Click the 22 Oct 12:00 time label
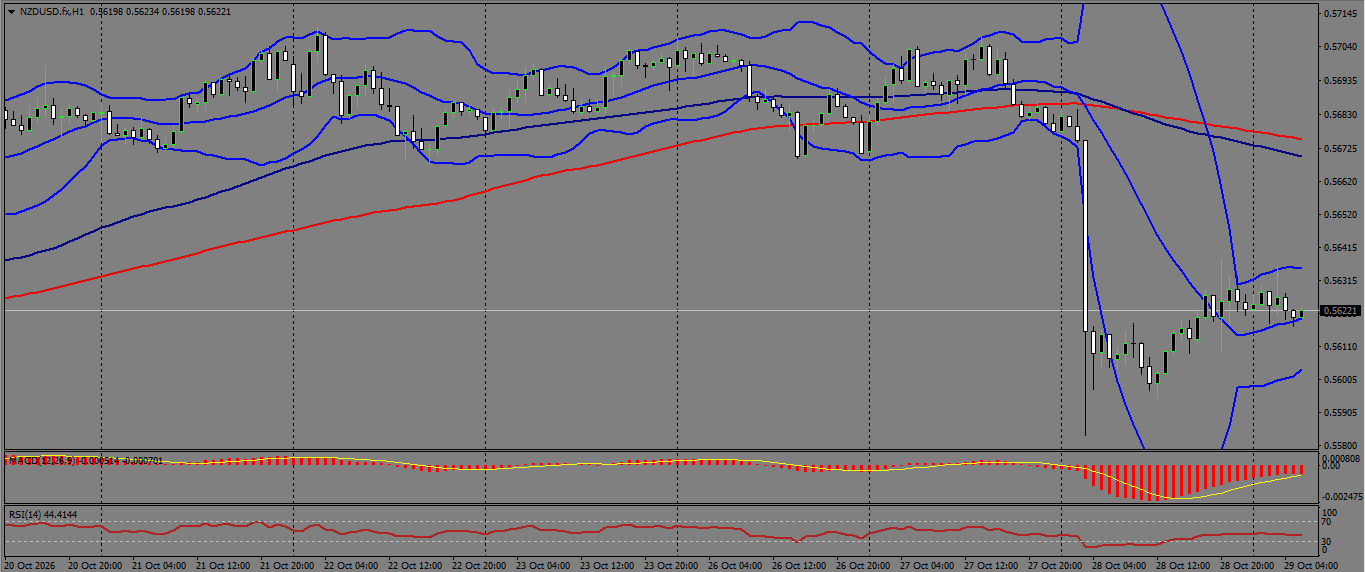Image resolution: width=1365 pixels, height=572 pixels. (415, 565)
